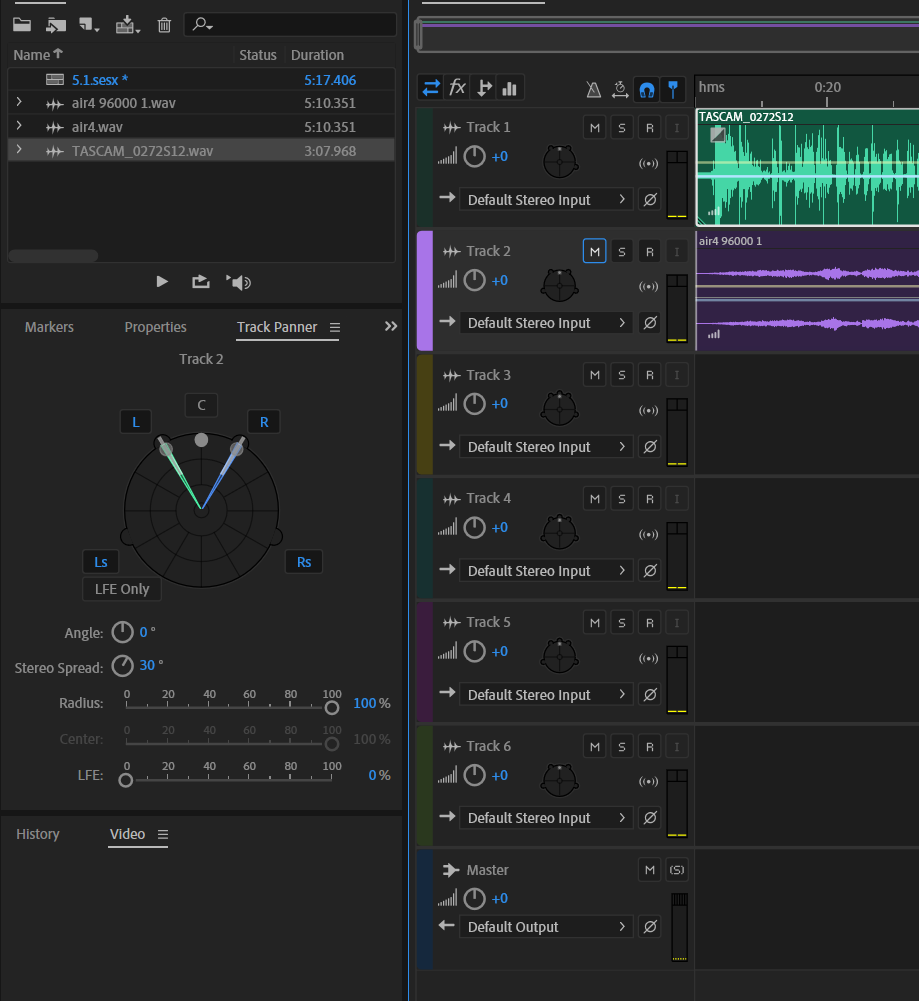The height and width of the screenshot is (1001, 919).
Task: Open Track 1 Default Stereo Input dropdown
Action: pyautogui.click(x=545, y=200)
